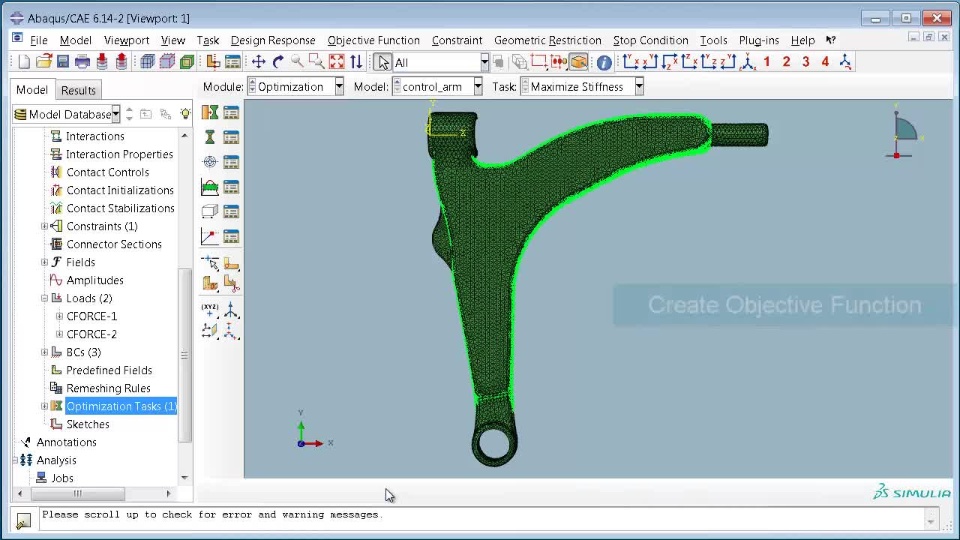Expand the CFORCE-1 load node
960x540 pixels.
[x=59, y=317]
